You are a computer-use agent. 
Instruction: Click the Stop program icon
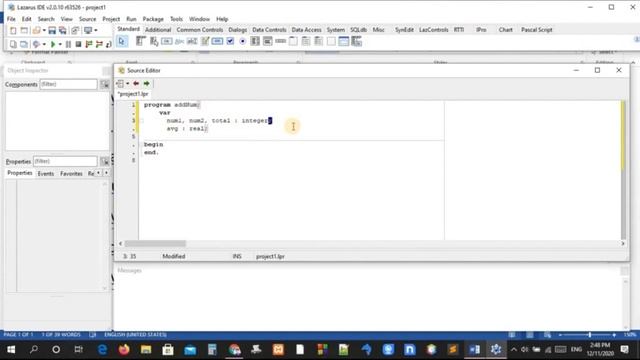click(x=78, y=44)
